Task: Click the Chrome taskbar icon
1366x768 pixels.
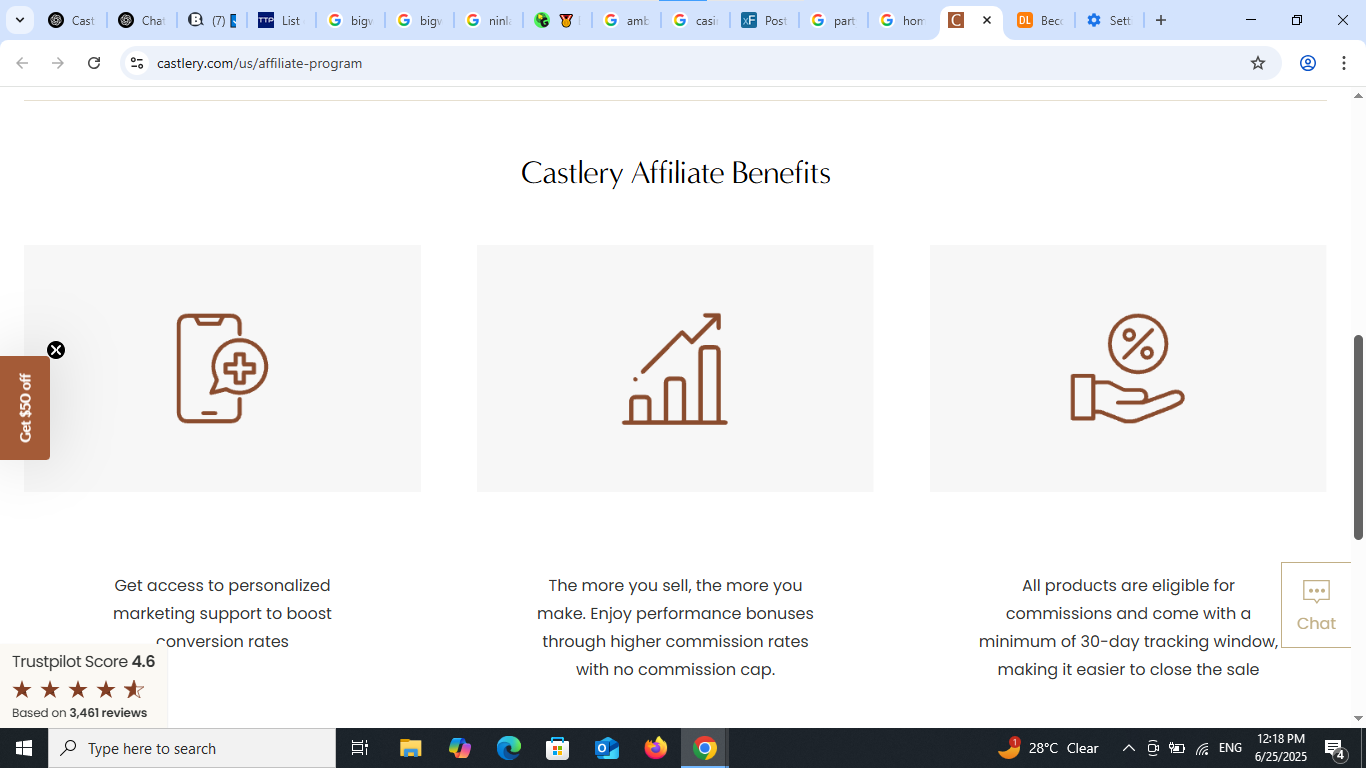Action: pyautogui.click(x=705, y=748)
